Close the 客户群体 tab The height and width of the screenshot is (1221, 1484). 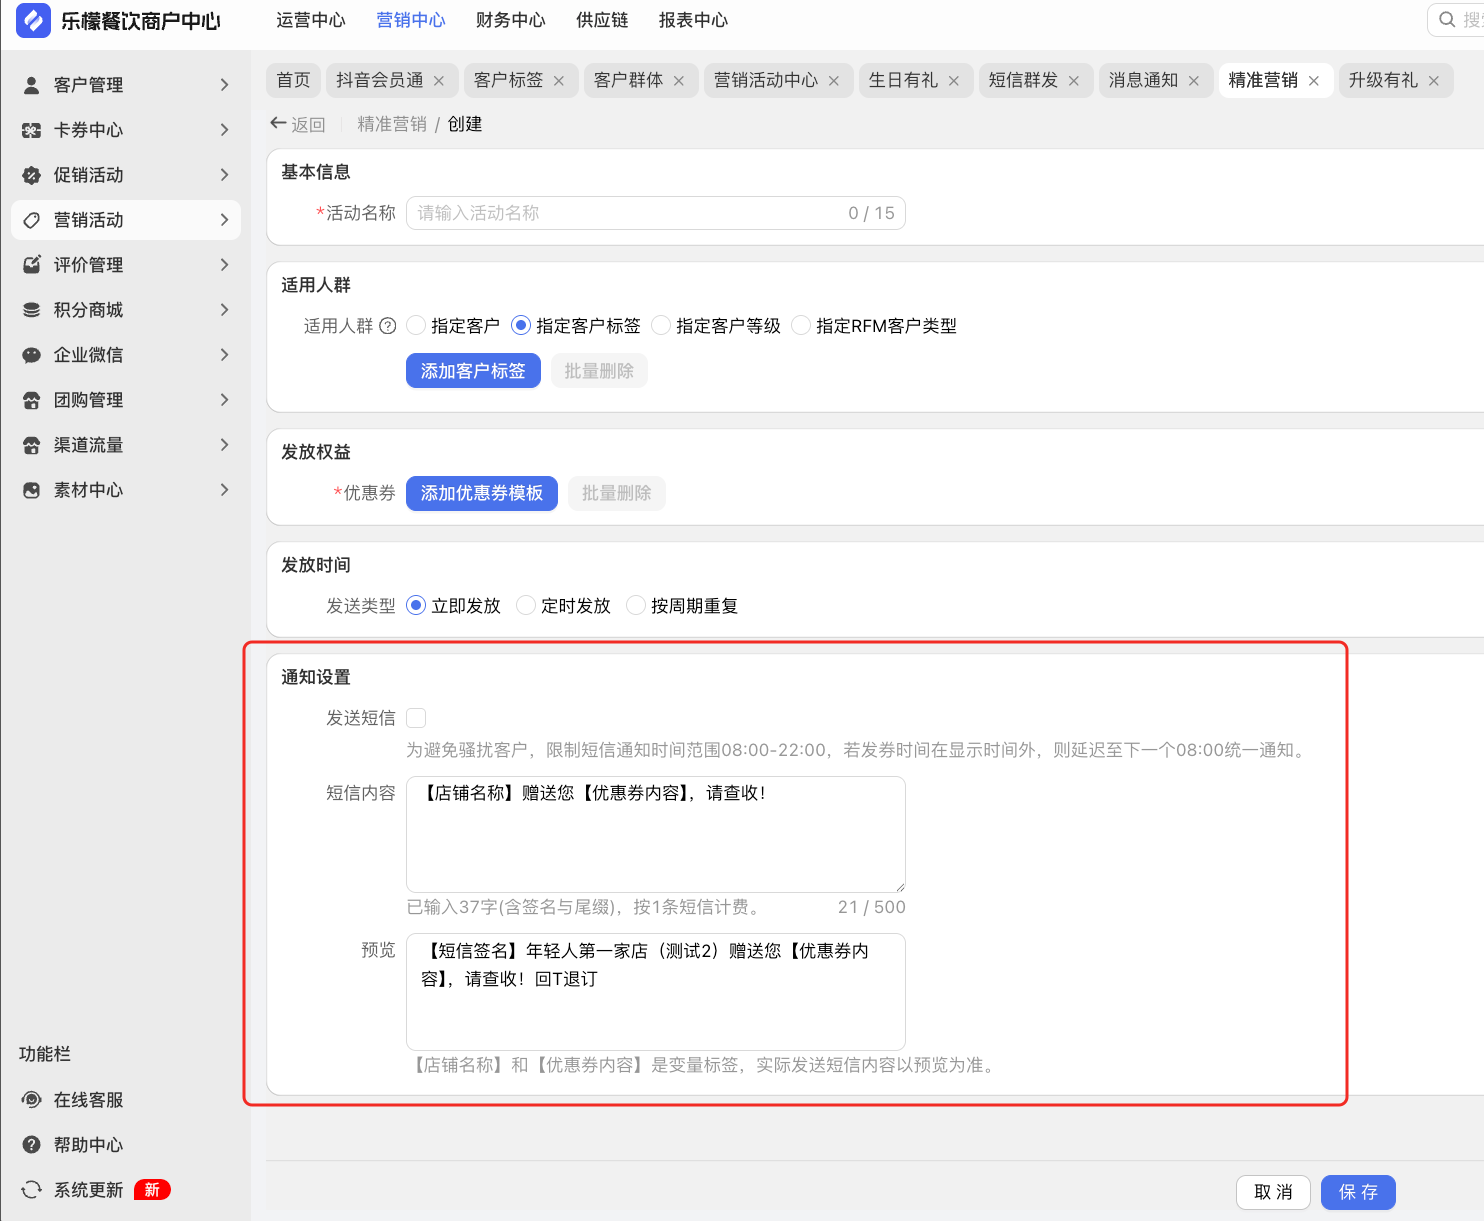679,81
